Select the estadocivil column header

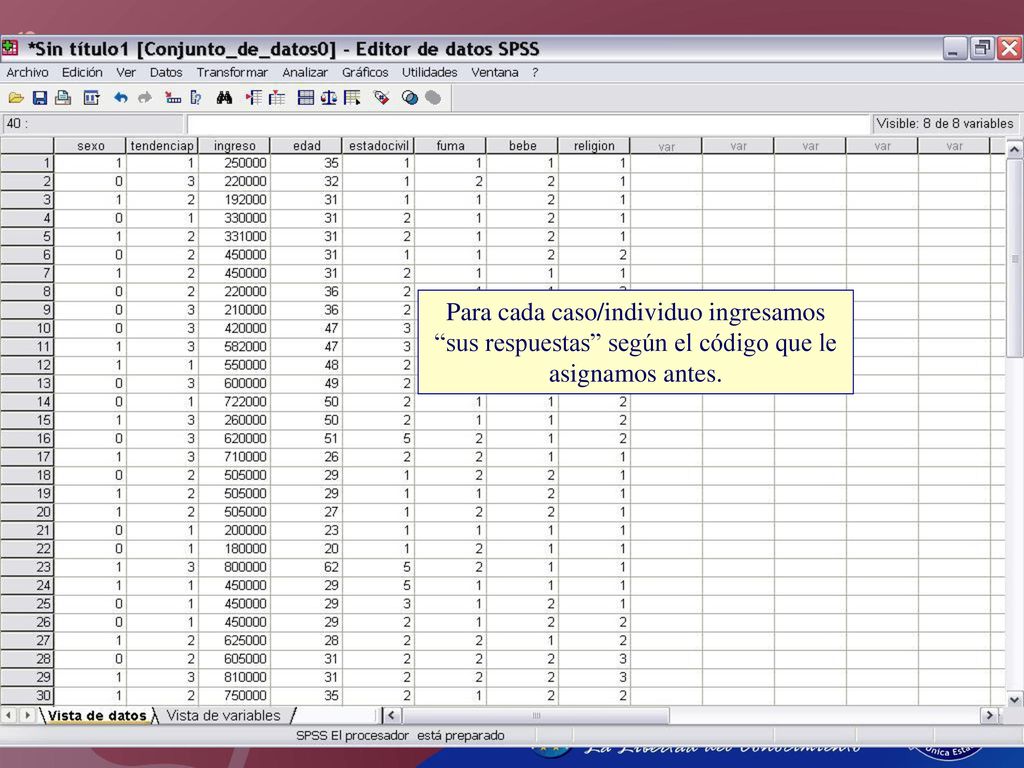(x=378, y=146)
